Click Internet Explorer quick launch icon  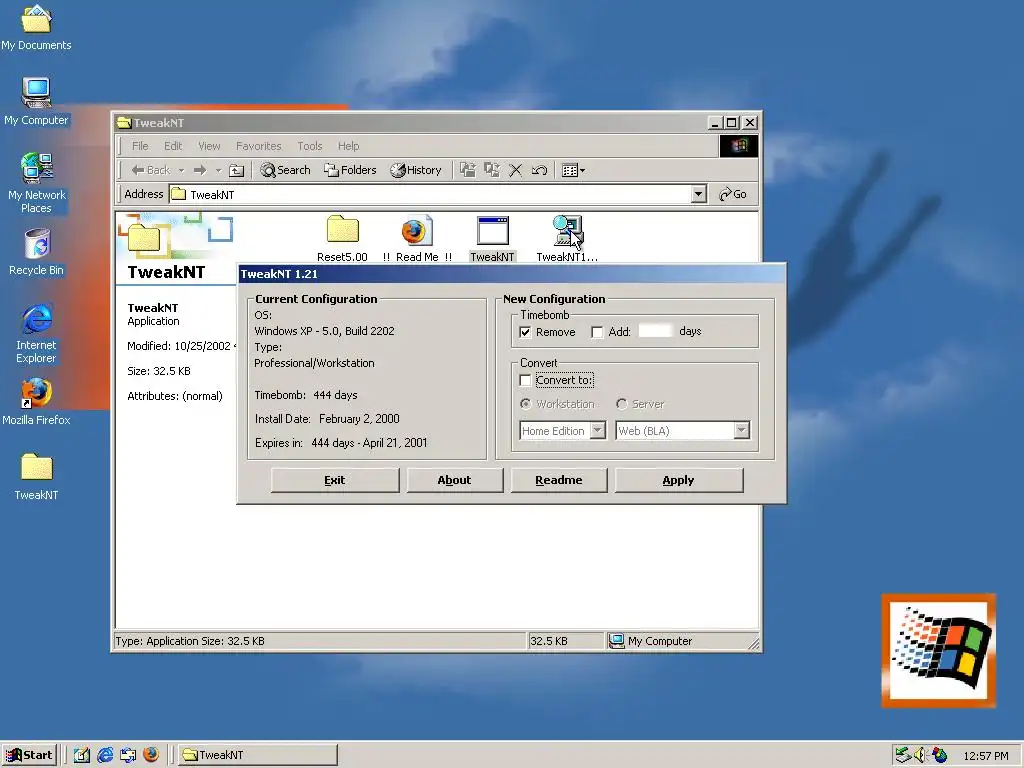104,755
